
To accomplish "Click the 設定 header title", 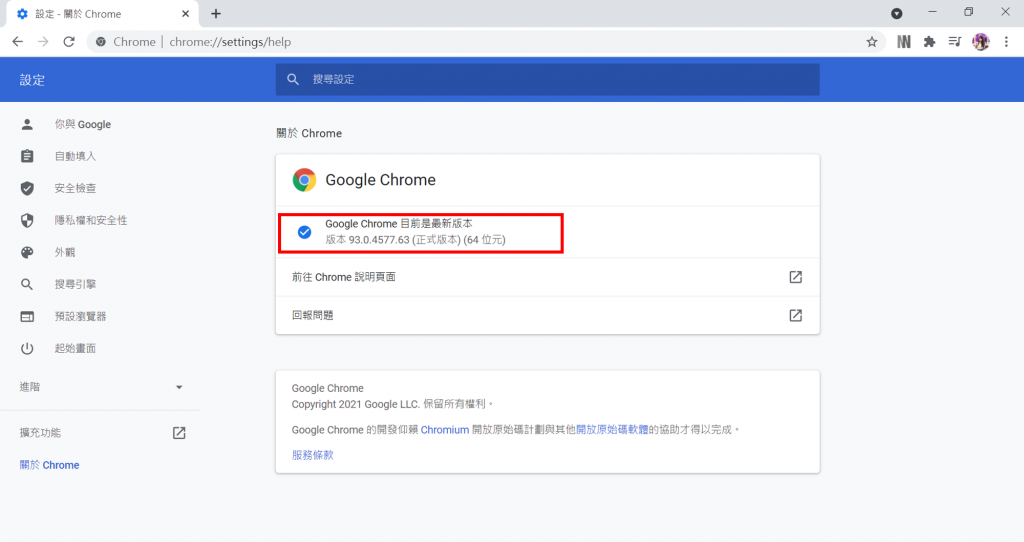I will [x=32, y=80].
